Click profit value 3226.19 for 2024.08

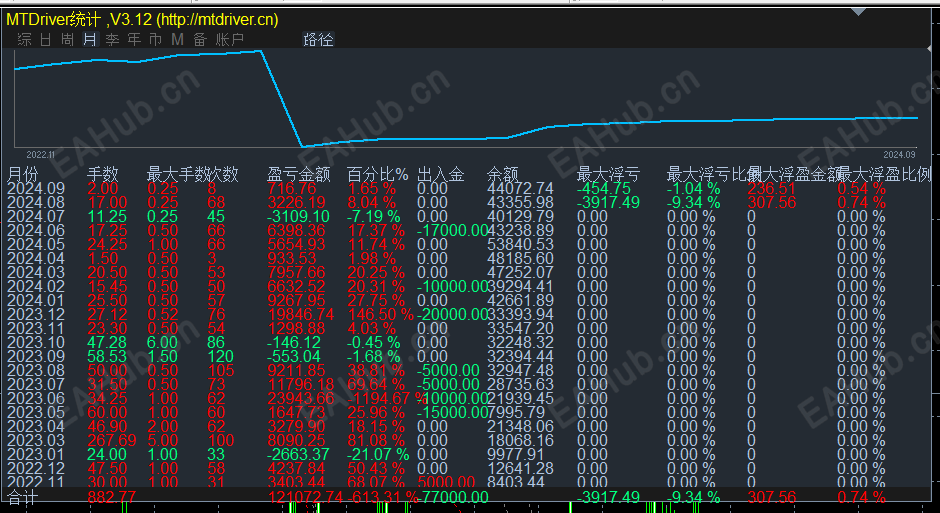[x=296, y=203]
